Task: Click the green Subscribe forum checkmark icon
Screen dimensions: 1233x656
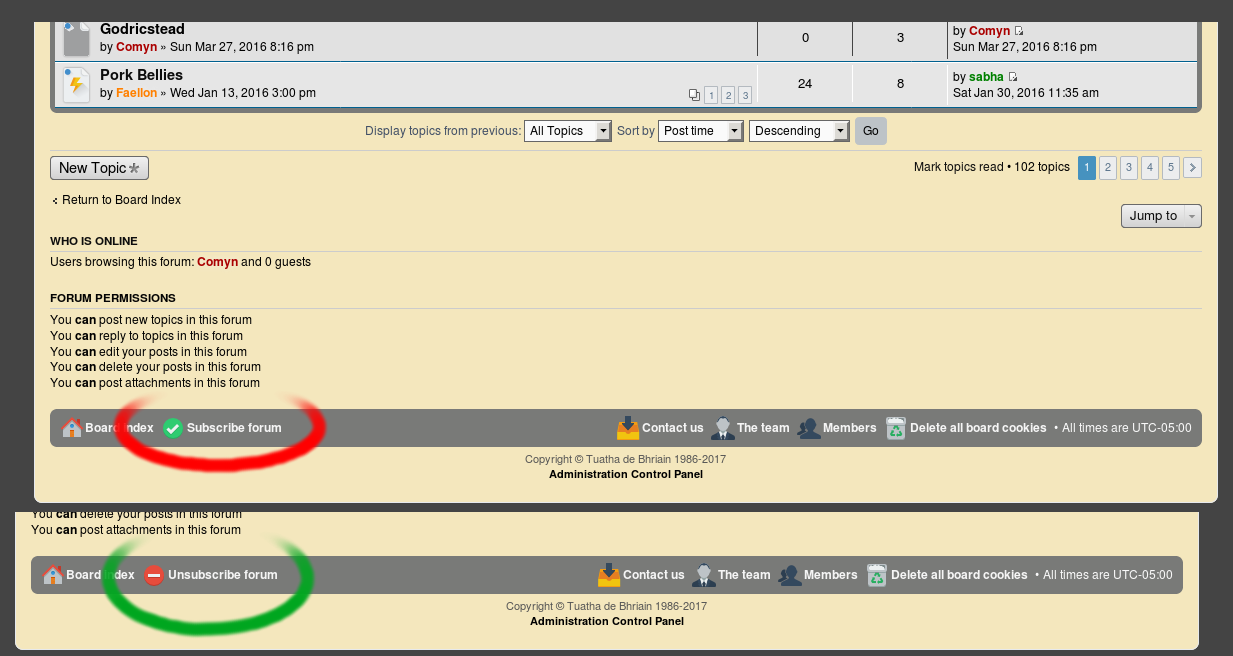Action: click(x=173, y=428)
